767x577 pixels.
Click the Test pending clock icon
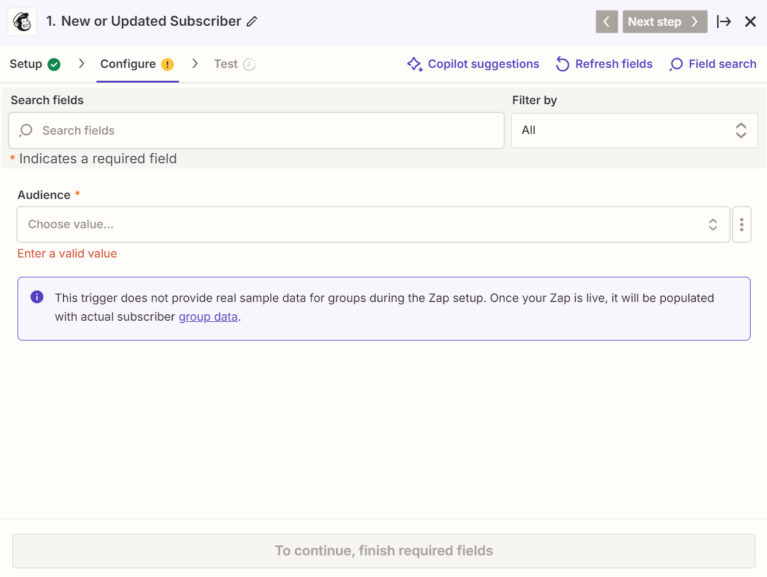249,64
